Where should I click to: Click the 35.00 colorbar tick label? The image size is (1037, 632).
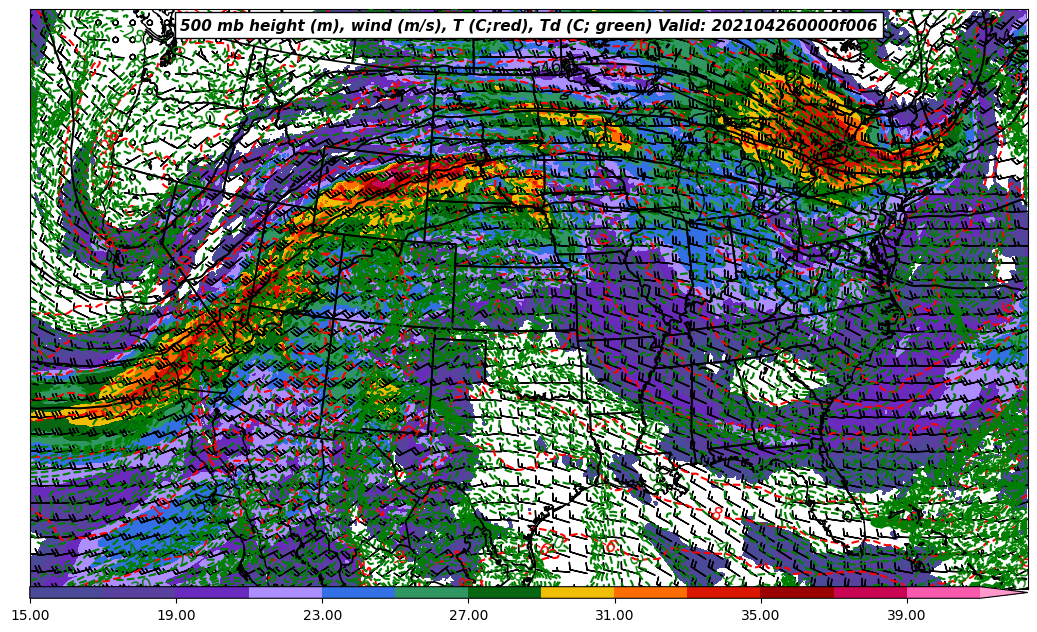(x=760, y=616)
